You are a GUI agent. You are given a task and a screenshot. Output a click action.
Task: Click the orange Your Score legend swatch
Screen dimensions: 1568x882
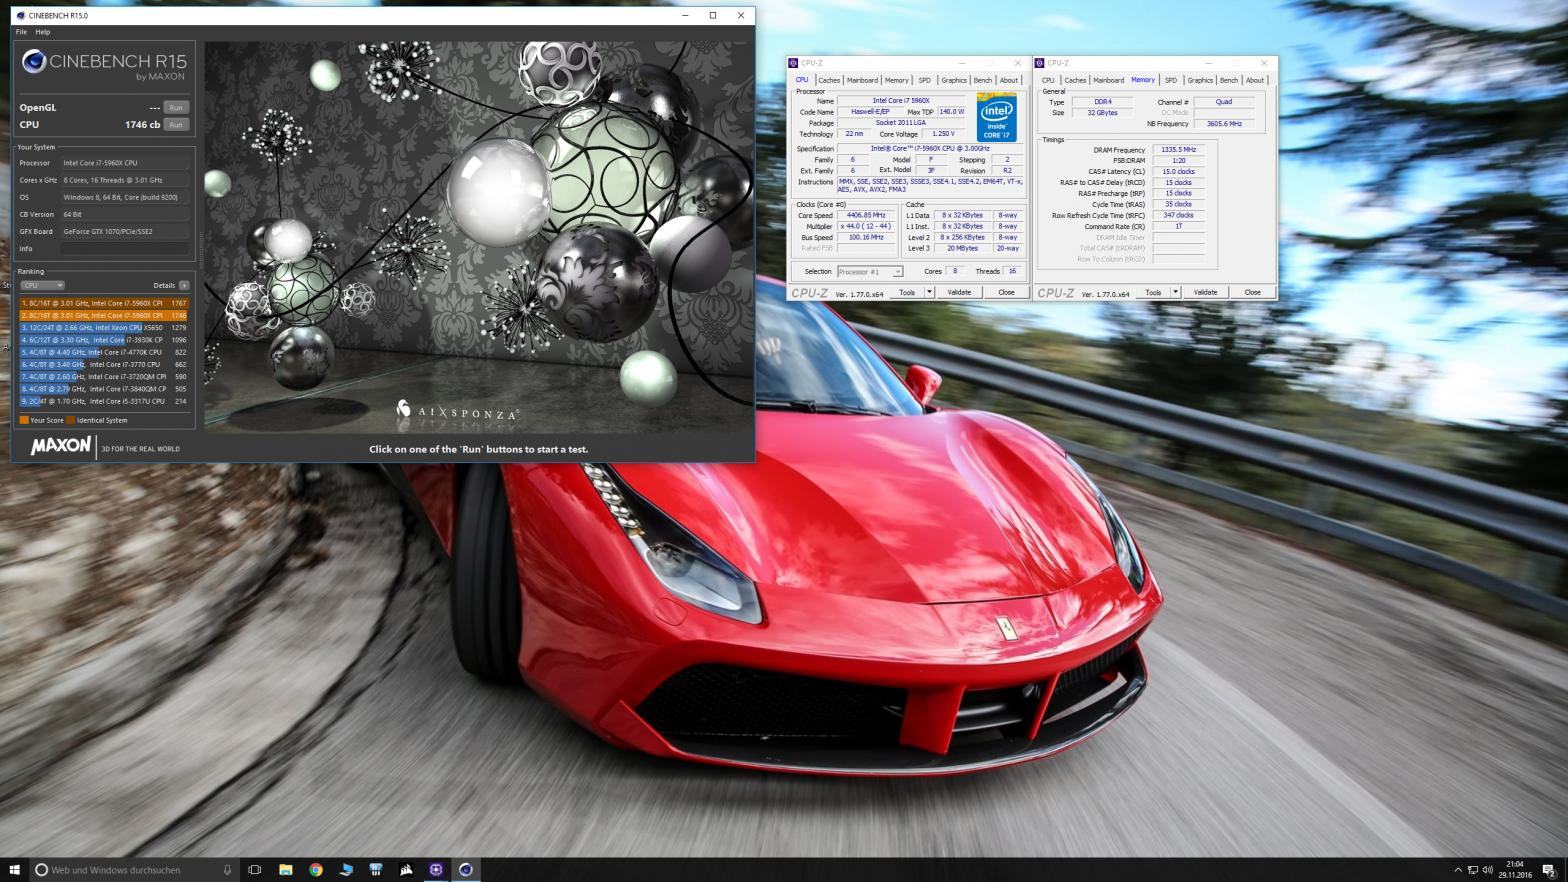click(x=24, y=420)
